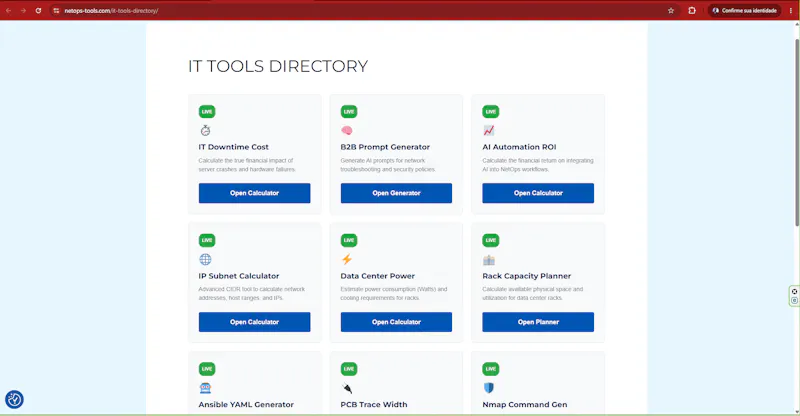Click the globe icon on IP Subnet Calculator
Screen dimensions: 800x416
[205, 259]
